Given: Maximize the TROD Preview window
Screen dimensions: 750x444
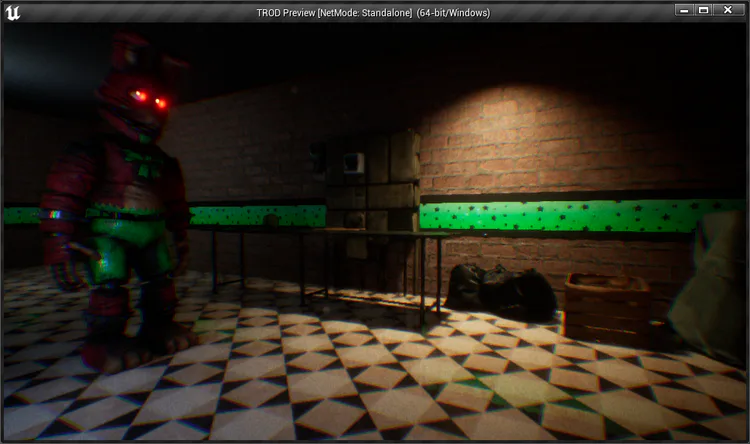Looking at the screenshot, I should point(703,10).
